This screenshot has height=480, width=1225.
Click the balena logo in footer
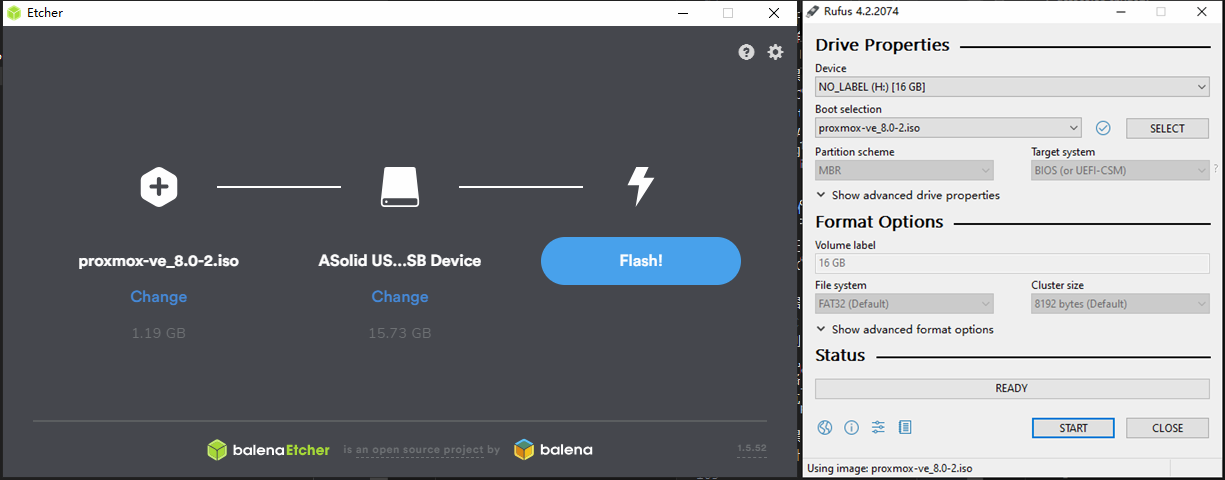[553, 450]
